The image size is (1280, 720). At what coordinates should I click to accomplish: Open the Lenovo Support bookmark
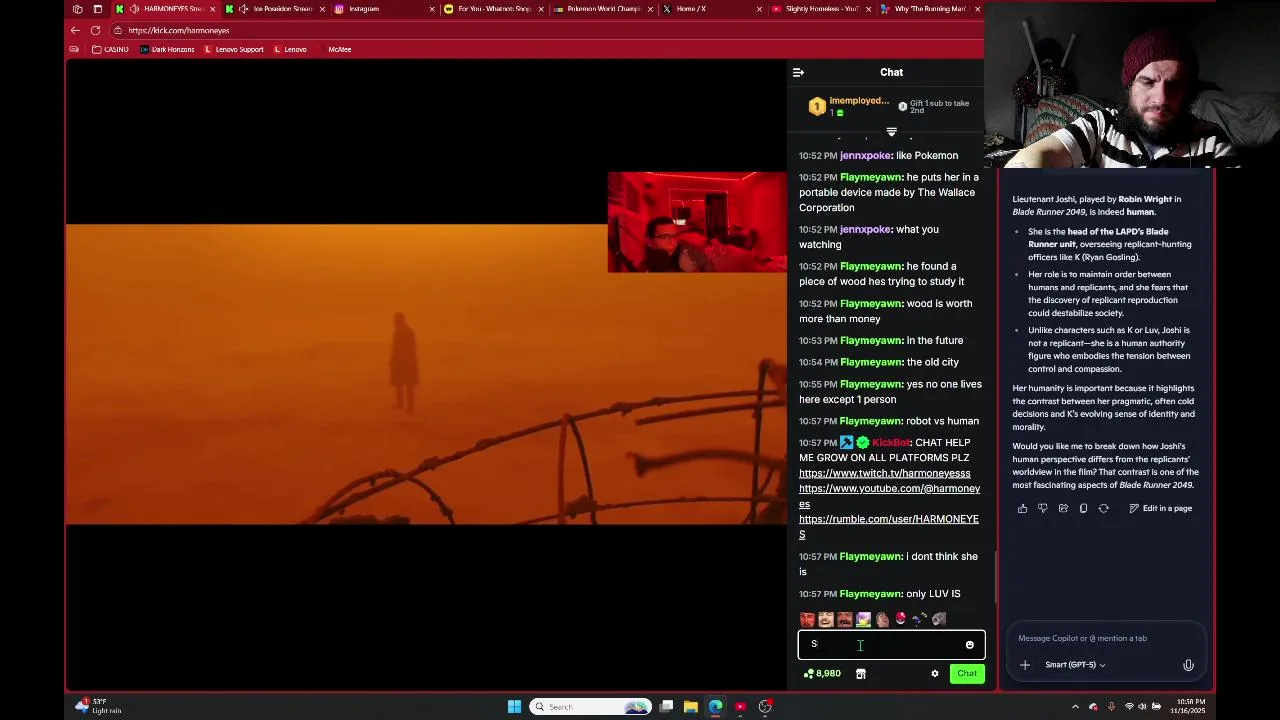234,49
